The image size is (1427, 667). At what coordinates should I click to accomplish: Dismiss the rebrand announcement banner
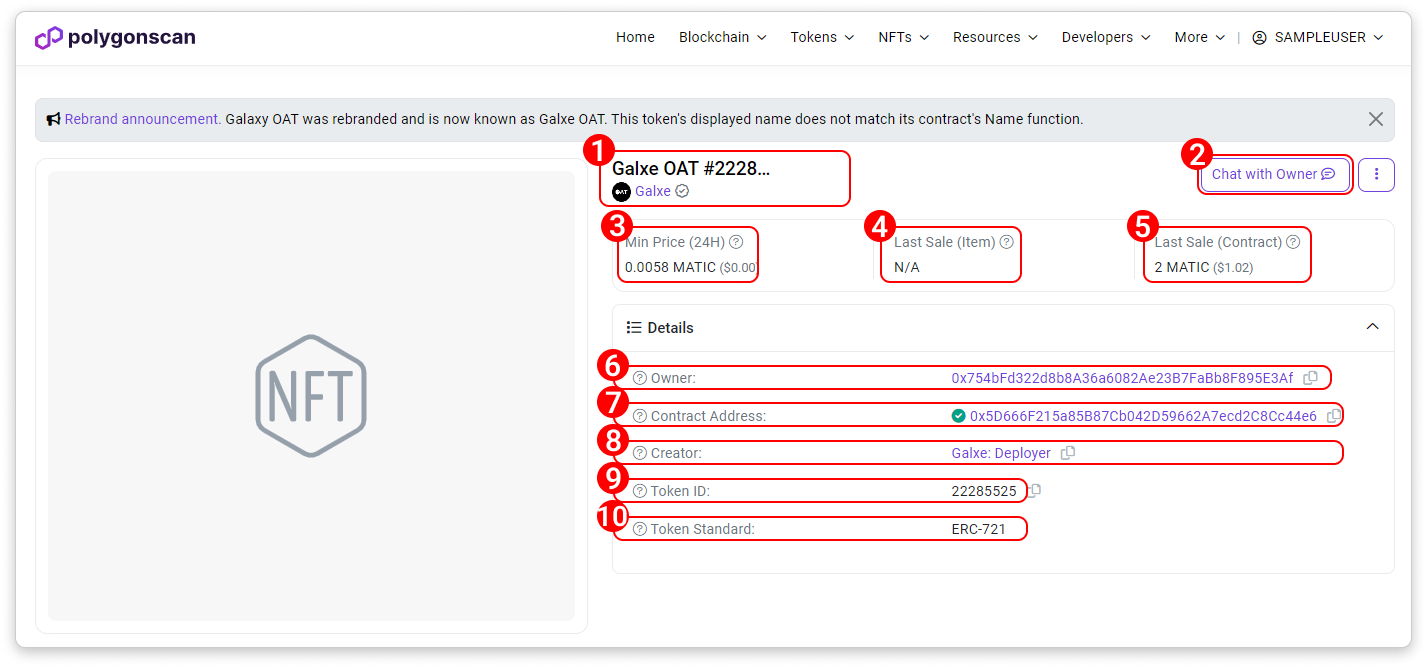coord(1376,119)
